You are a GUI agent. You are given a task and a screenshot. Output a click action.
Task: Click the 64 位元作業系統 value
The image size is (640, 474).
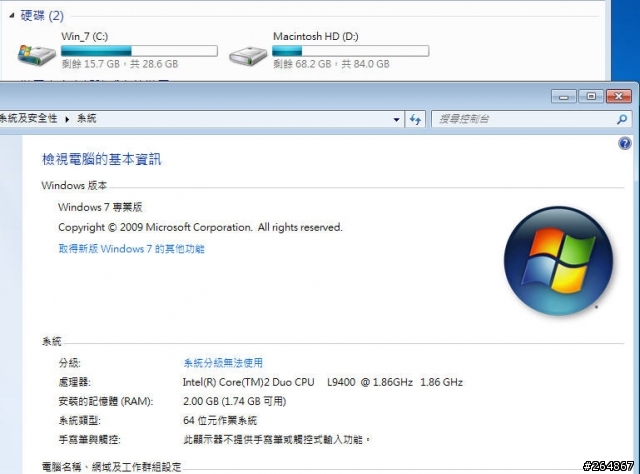[x=220, y=420]
